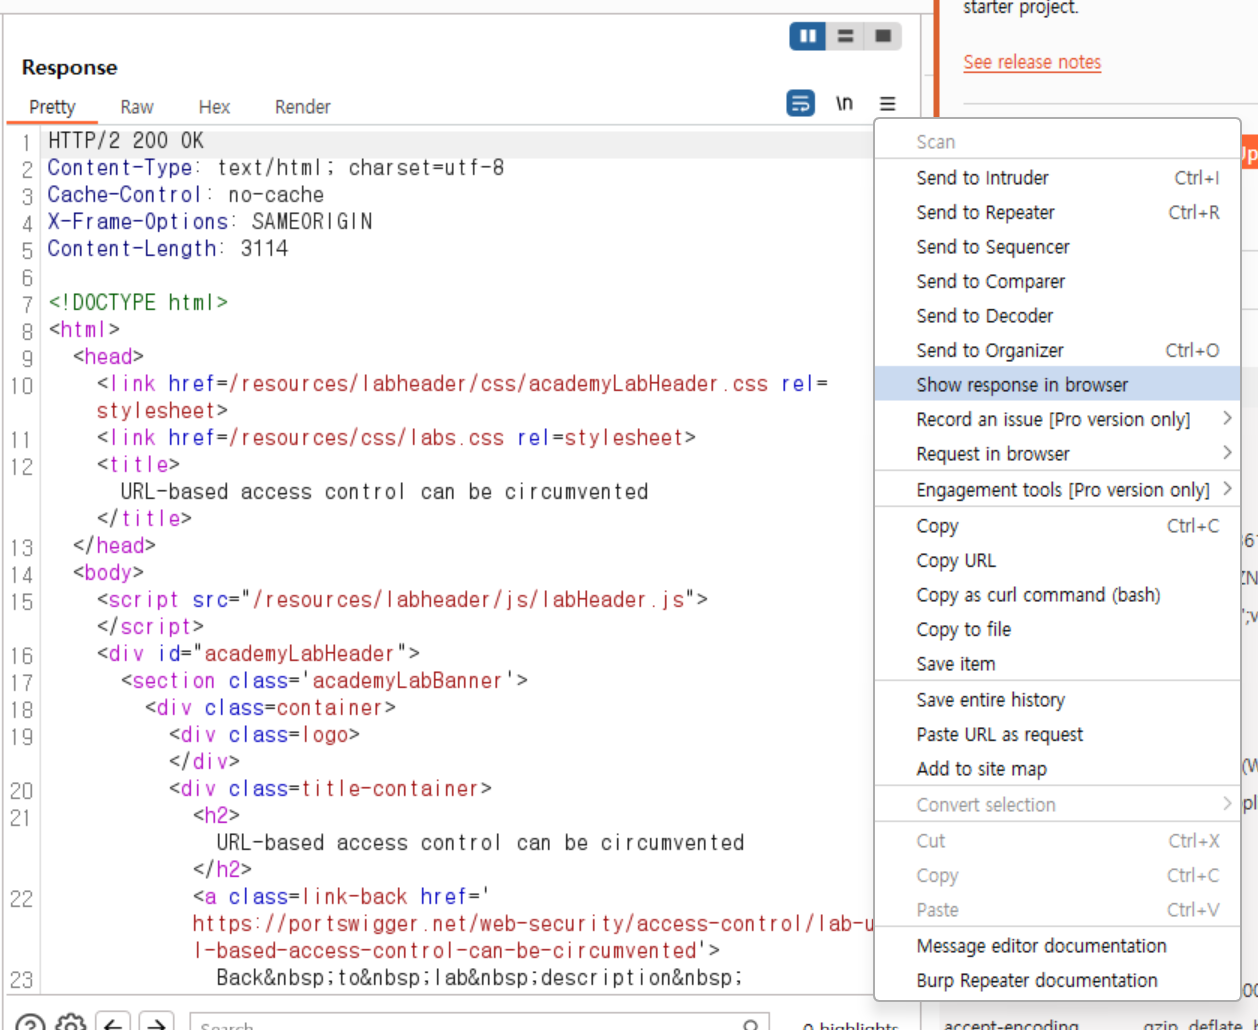Click Save item in context menu
The height and width of the screenshot is (1030, 1258).
point(1057,664)
